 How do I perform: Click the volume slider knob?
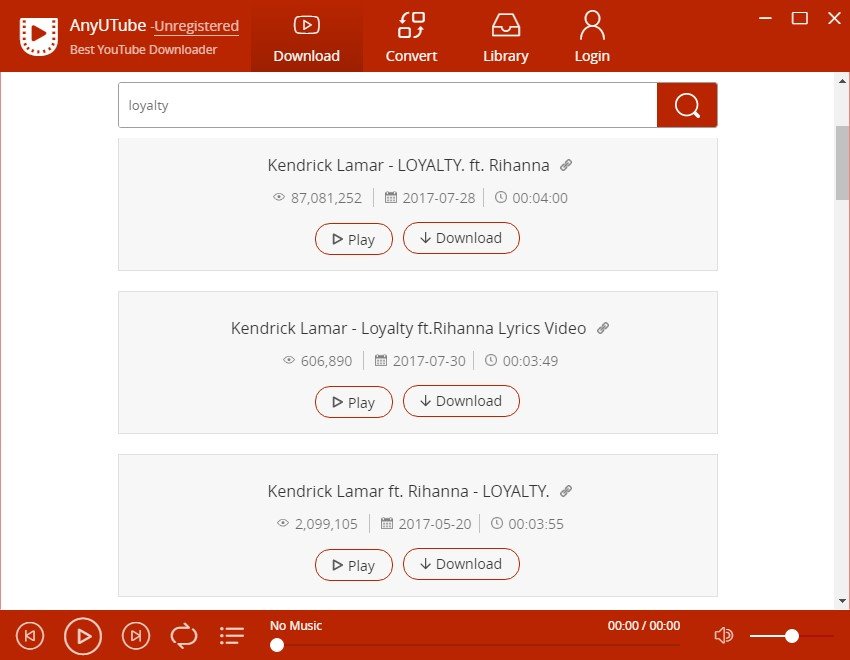coord(792,636)
